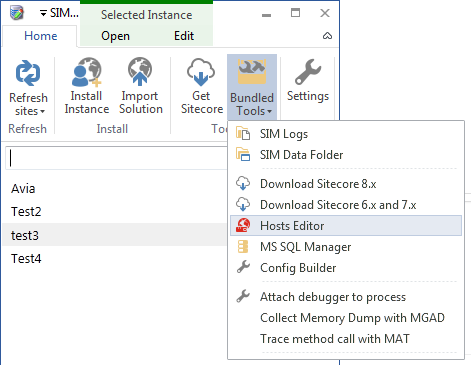471x365 pixels.
Task: Click the Attach debugger wrench icon
Action: pos(243,296)
